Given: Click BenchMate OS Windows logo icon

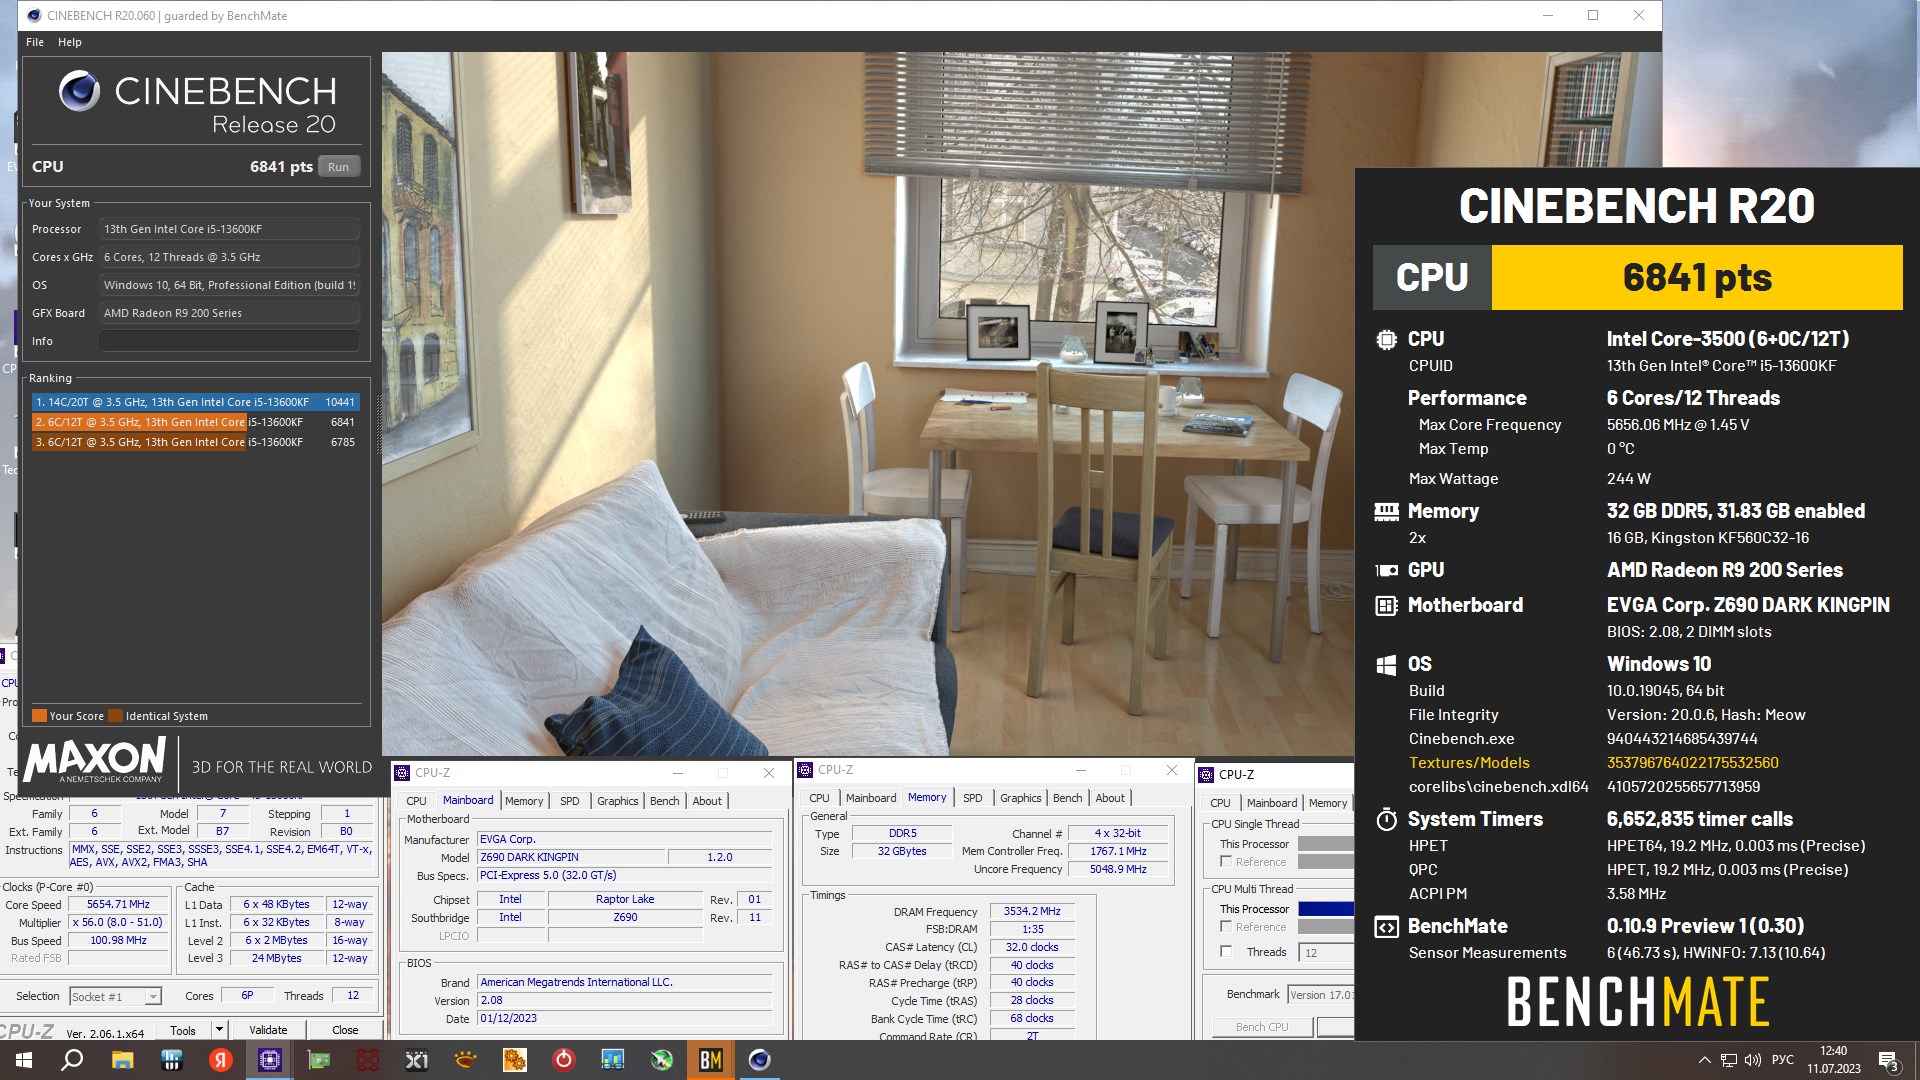Looking at the screenshot, I should click(1386, 664).
